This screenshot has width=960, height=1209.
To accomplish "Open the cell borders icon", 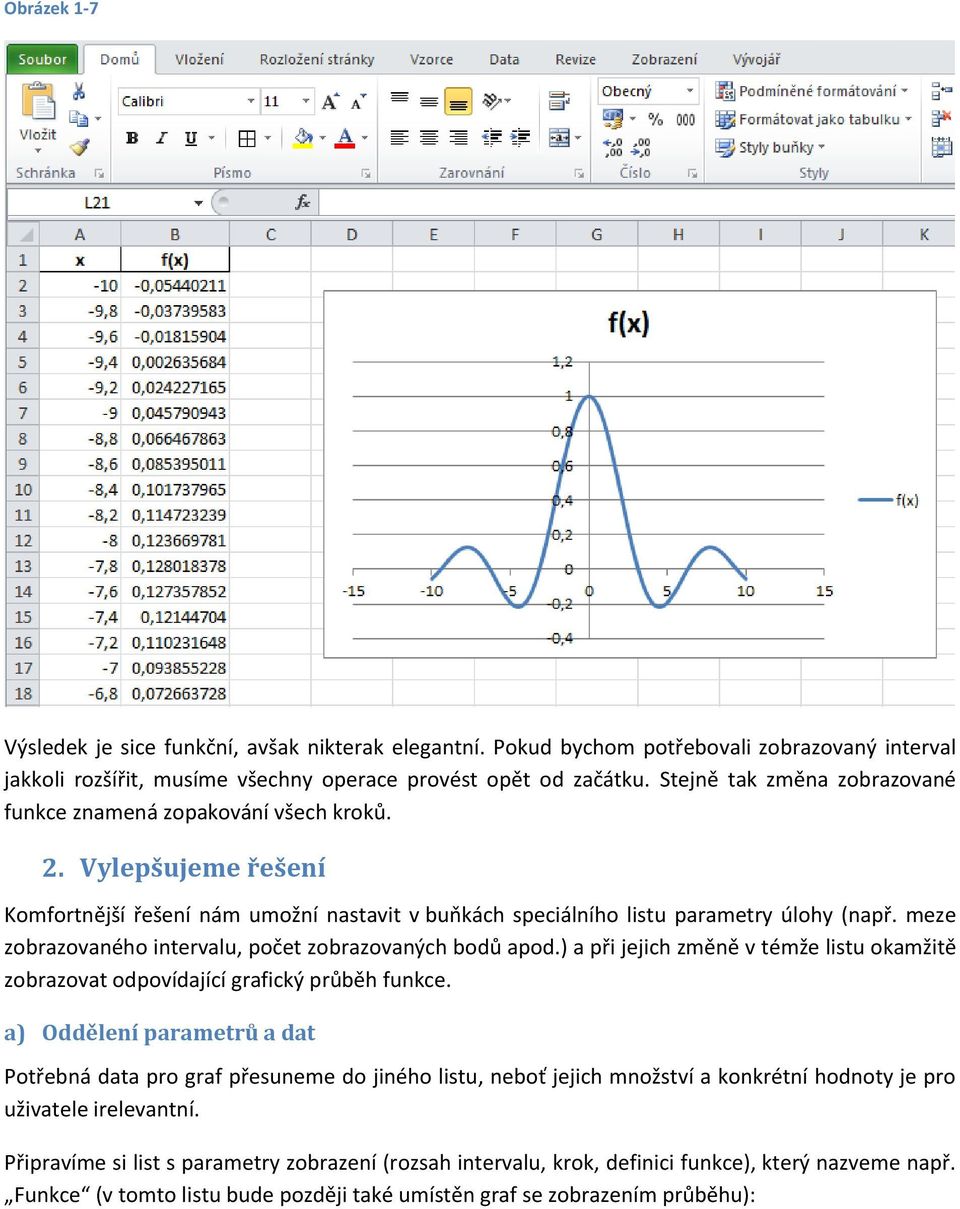I will coord(247,138).
